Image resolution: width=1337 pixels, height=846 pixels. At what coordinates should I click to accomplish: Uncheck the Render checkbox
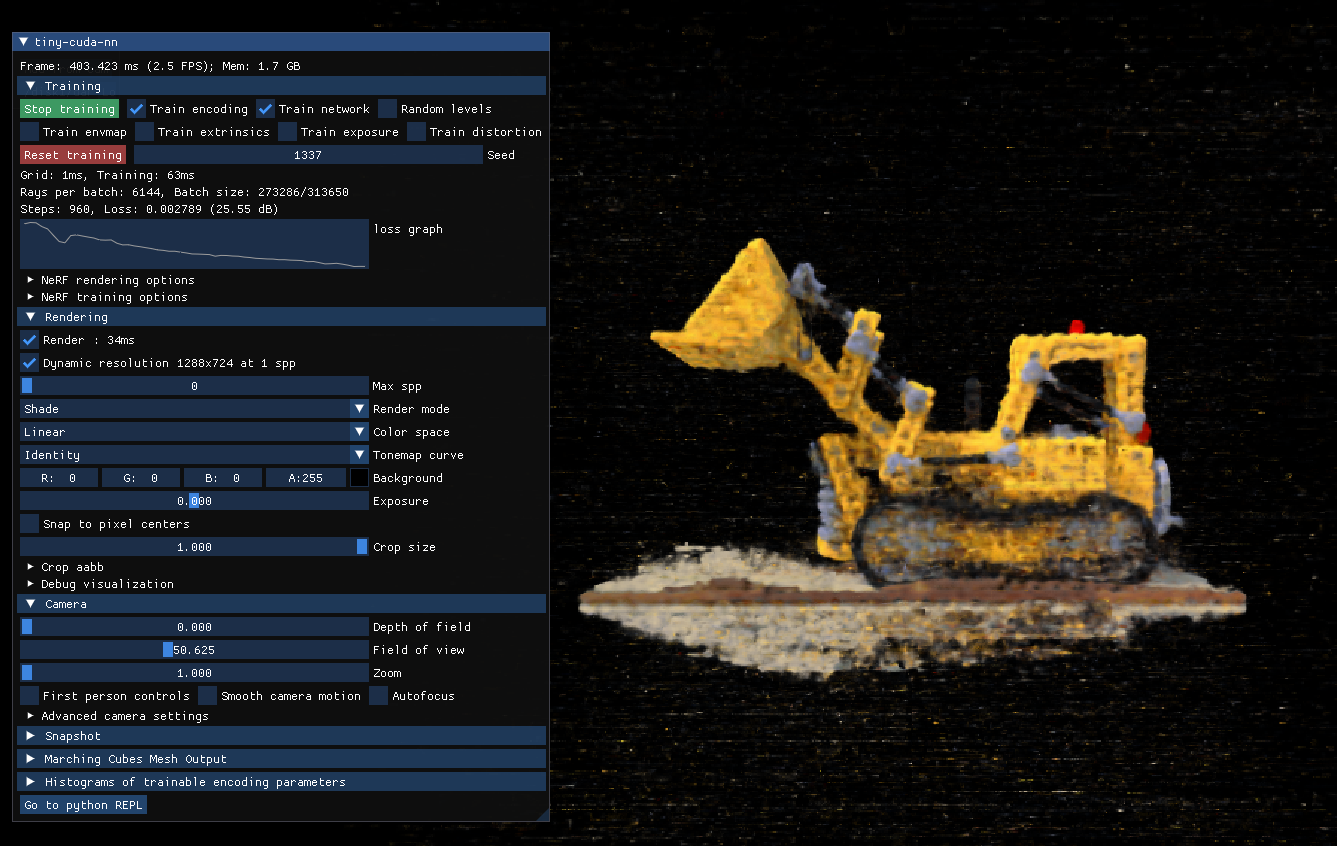[29, 340]
